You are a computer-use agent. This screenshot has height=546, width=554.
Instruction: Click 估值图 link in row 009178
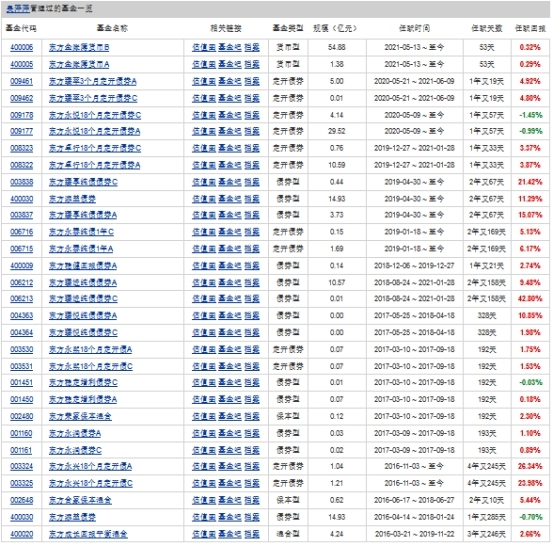(x=204, y=115)
